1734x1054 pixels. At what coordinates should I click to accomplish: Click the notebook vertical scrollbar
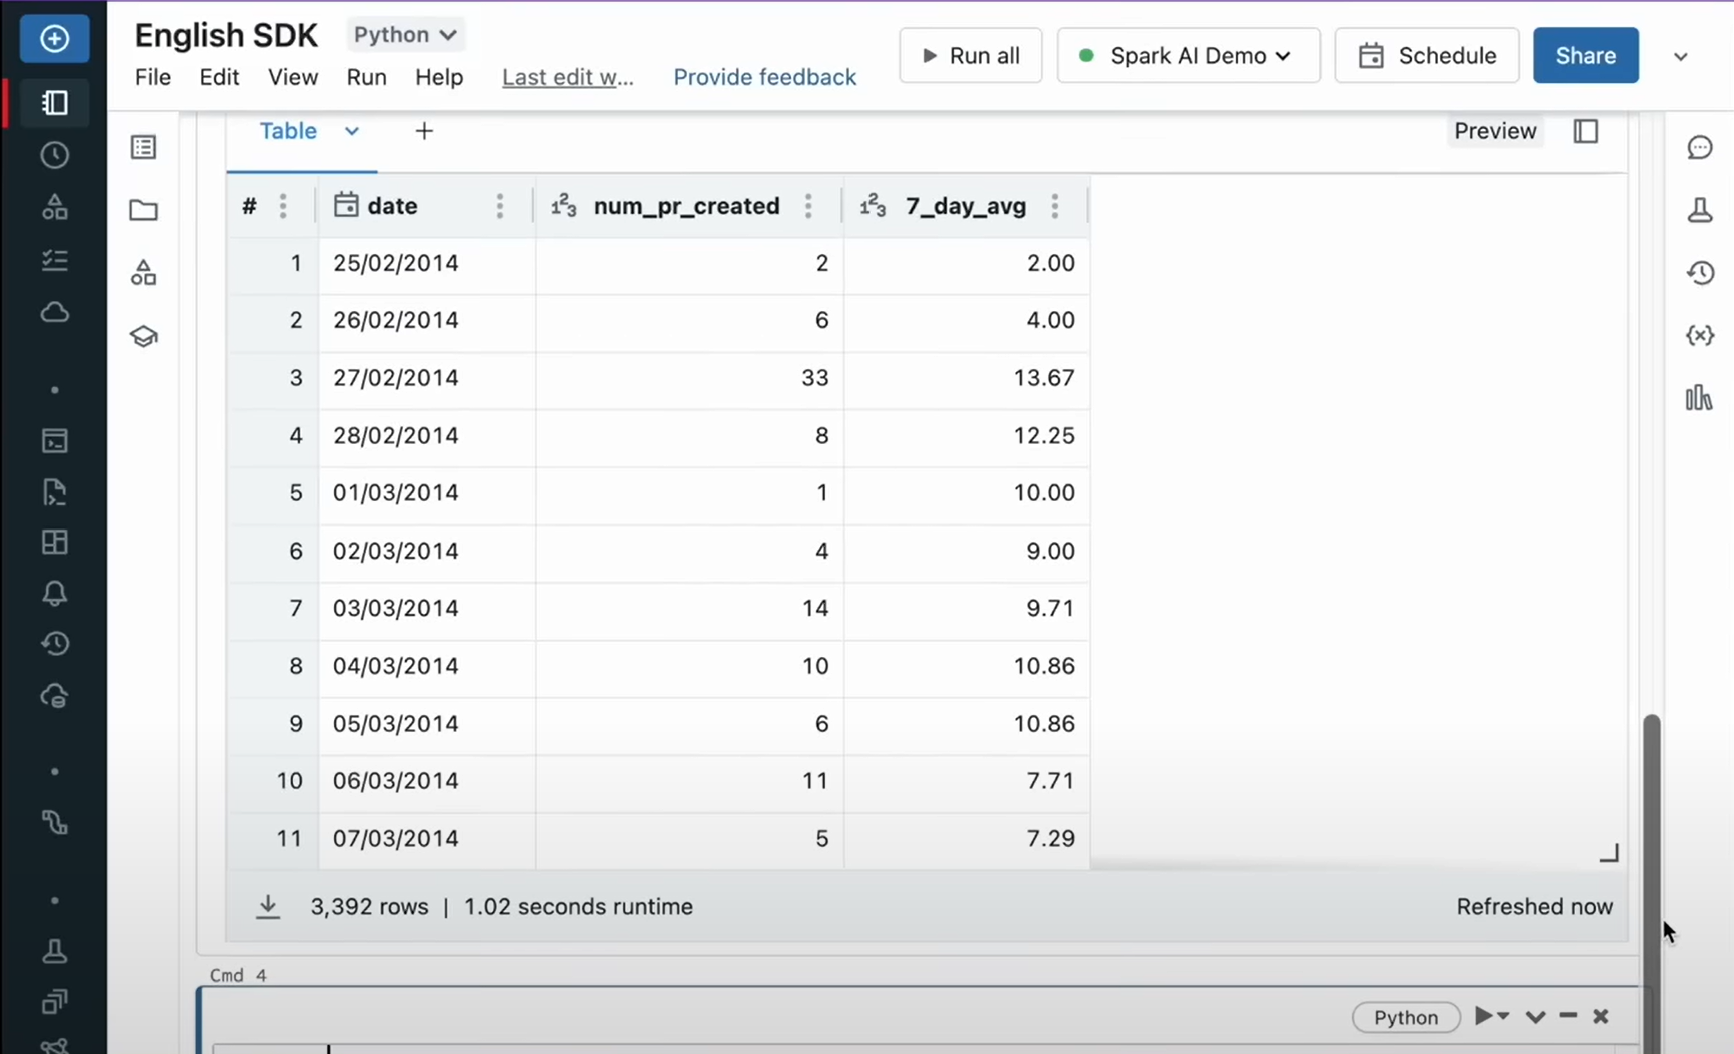(1651, 850)
